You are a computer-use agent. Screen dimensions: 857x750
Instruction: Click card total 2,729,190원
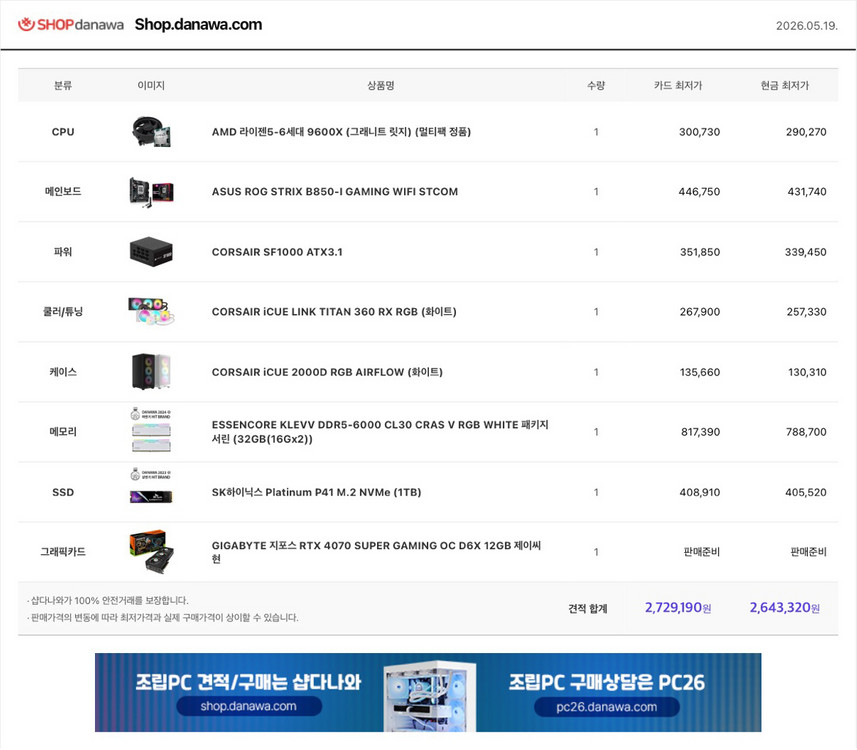click(678, 607)
